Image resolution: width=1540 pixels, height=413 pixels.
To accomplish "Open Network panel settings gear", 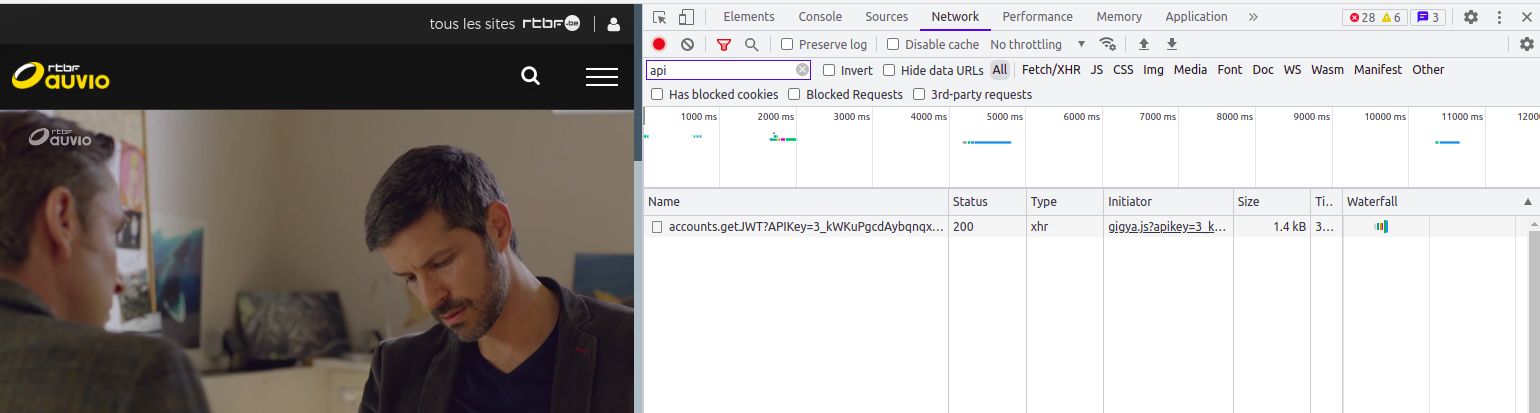I will coord(1526,44).
